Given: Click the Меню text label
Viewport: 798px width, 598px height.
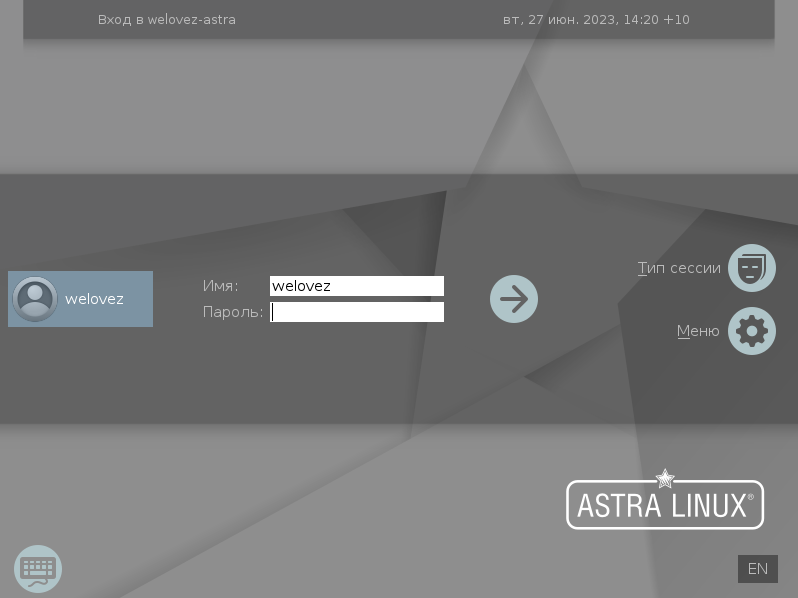Looking at the screenshot, I should click(x=698, y=331).
